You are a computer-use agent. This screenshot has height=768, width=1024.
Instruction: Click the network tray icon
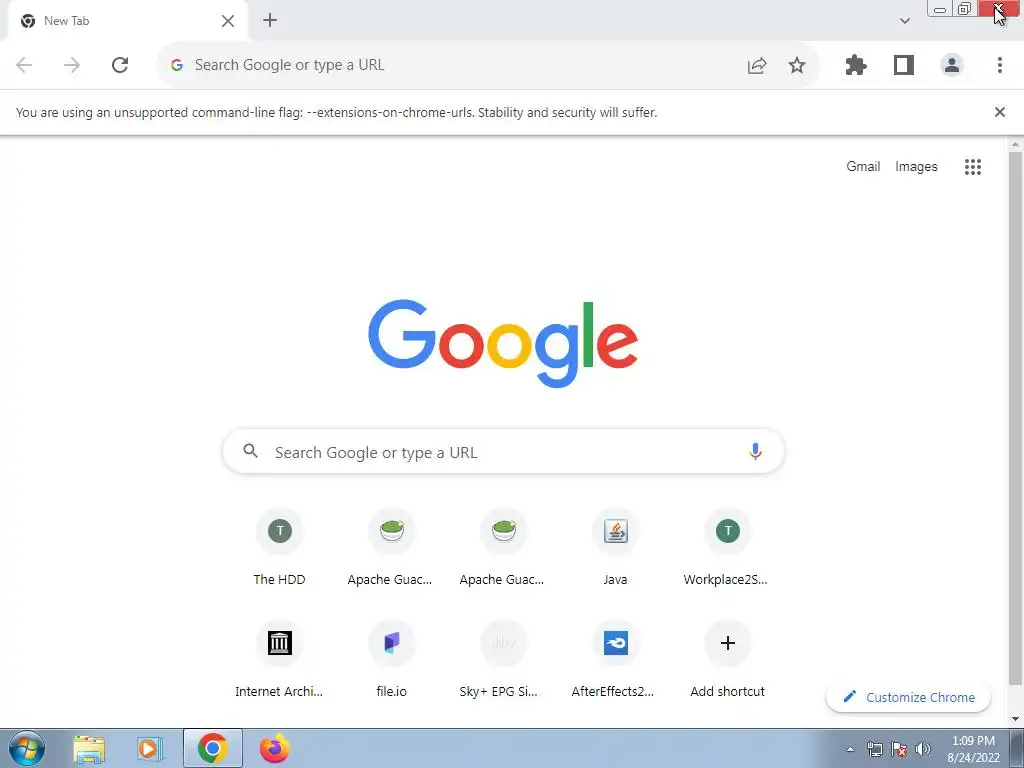pyautogui.click(x=874, y=749)
